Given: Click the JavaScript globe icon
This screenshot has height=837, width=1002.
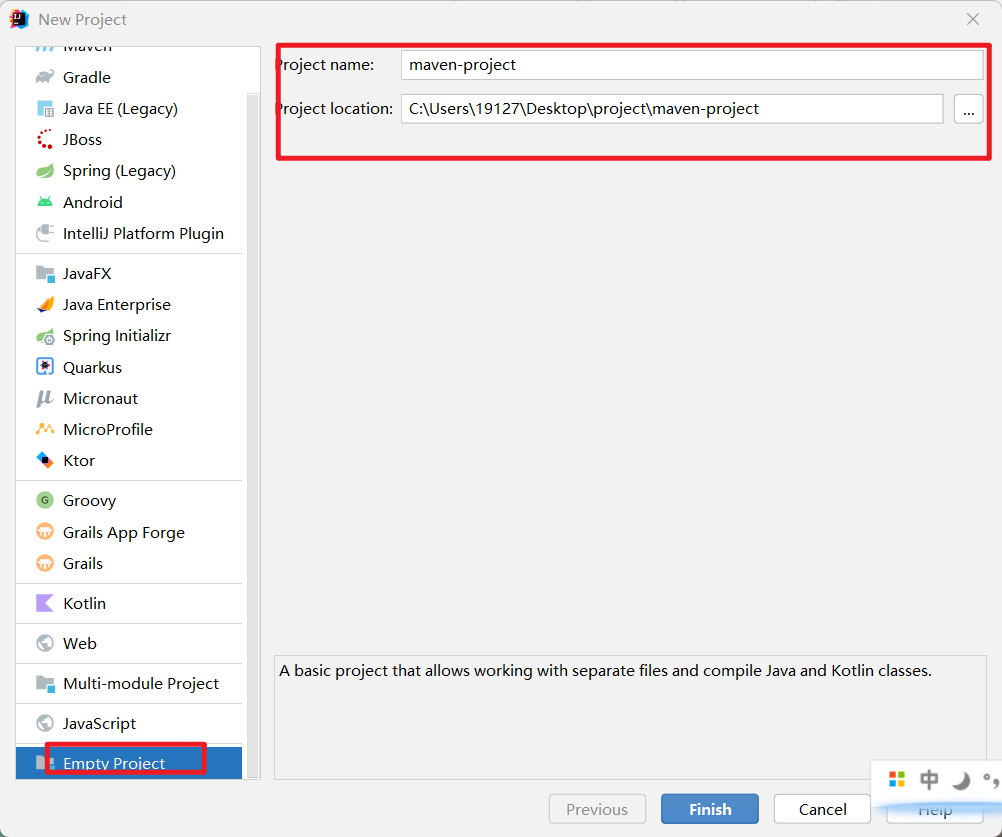Looking at the screenshot, I should pos(45,723).
